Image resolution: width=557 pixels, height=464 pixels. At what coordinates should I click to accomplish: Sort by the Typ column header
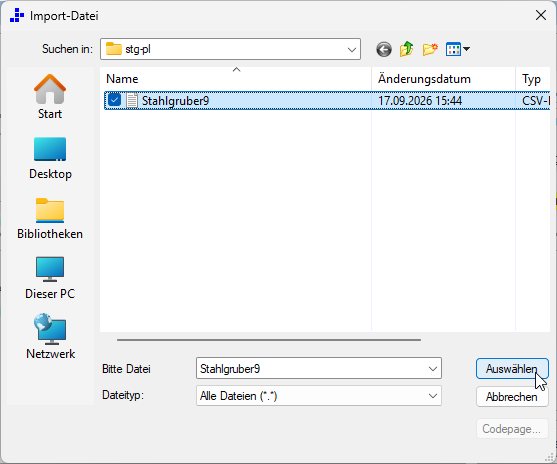coord(532,79)
